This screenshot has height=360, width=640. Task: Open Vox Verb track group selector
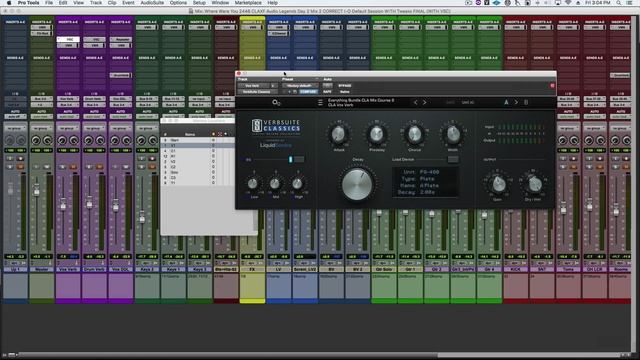[x=68, y=128]
